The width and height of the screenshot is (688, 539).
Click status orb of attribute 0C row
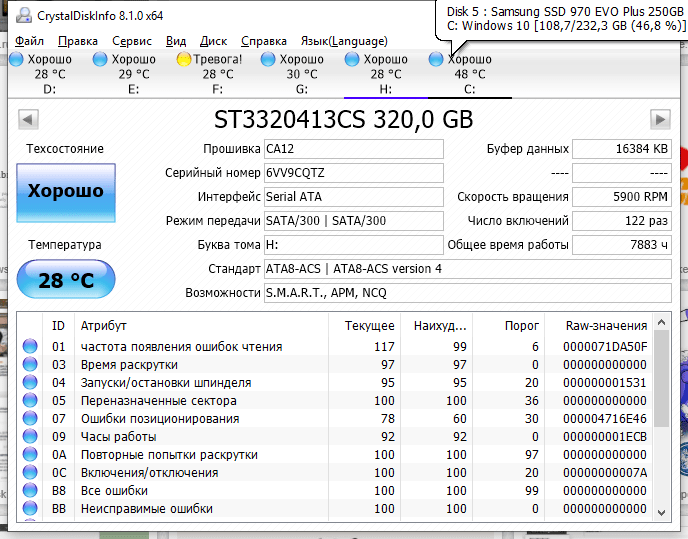coord(30,472)
